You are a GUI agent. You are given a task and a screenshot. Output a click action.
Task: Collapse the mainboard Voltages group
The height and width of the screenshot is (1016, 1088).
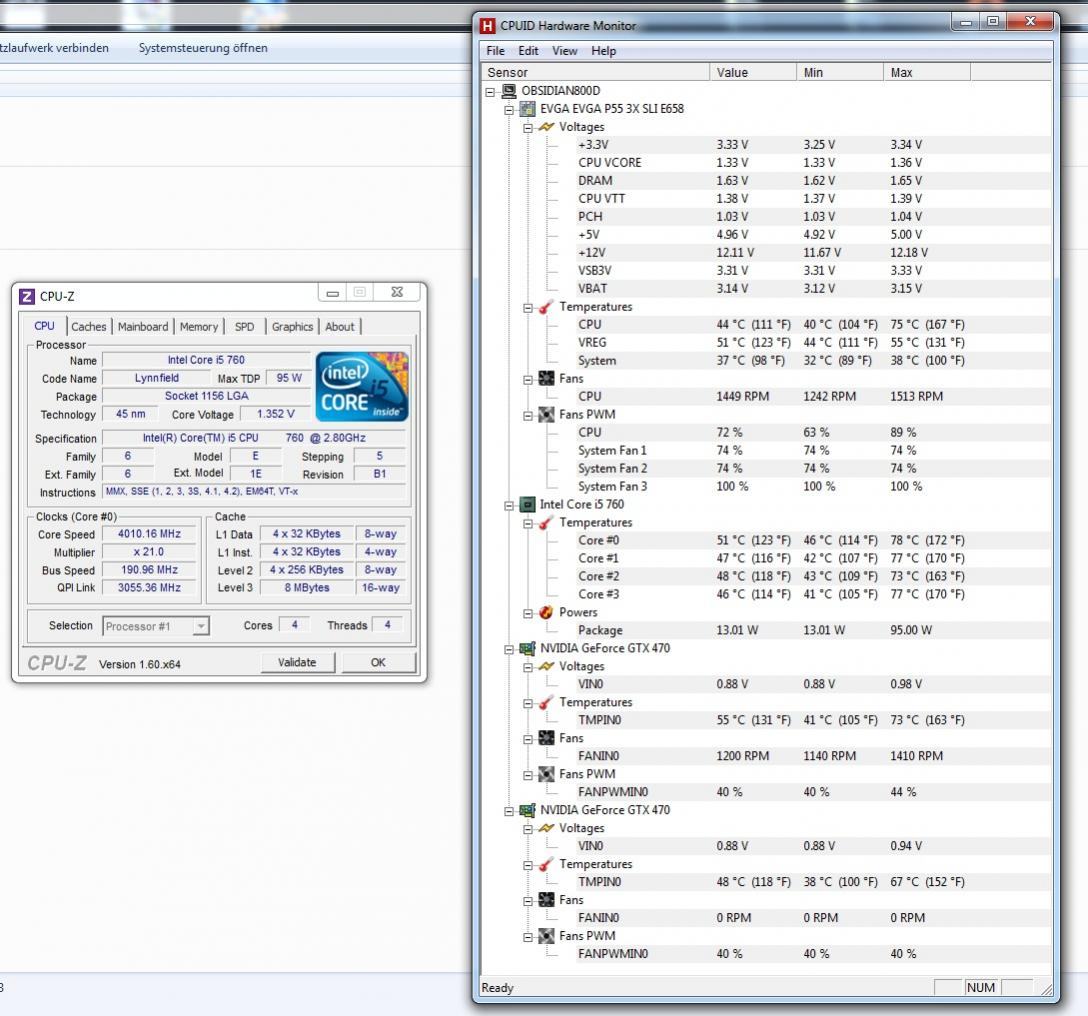click(528, 128)
